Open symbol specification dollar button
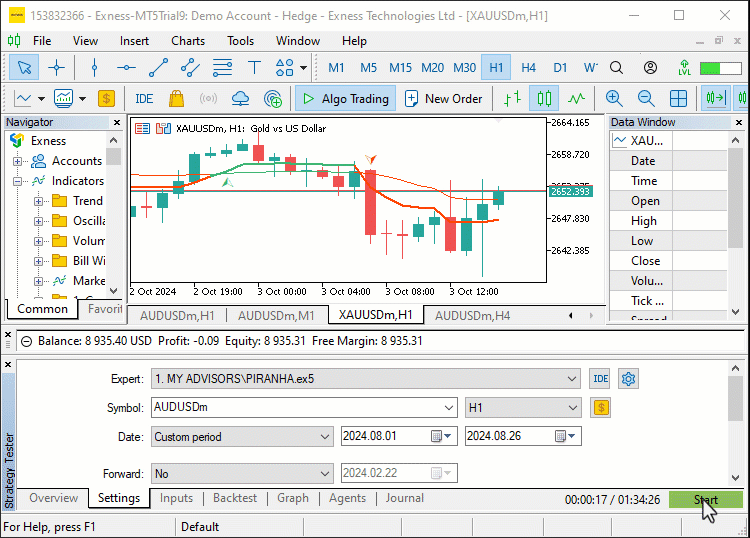This screenshot has width=750, height=538. (x=601, y=407)
